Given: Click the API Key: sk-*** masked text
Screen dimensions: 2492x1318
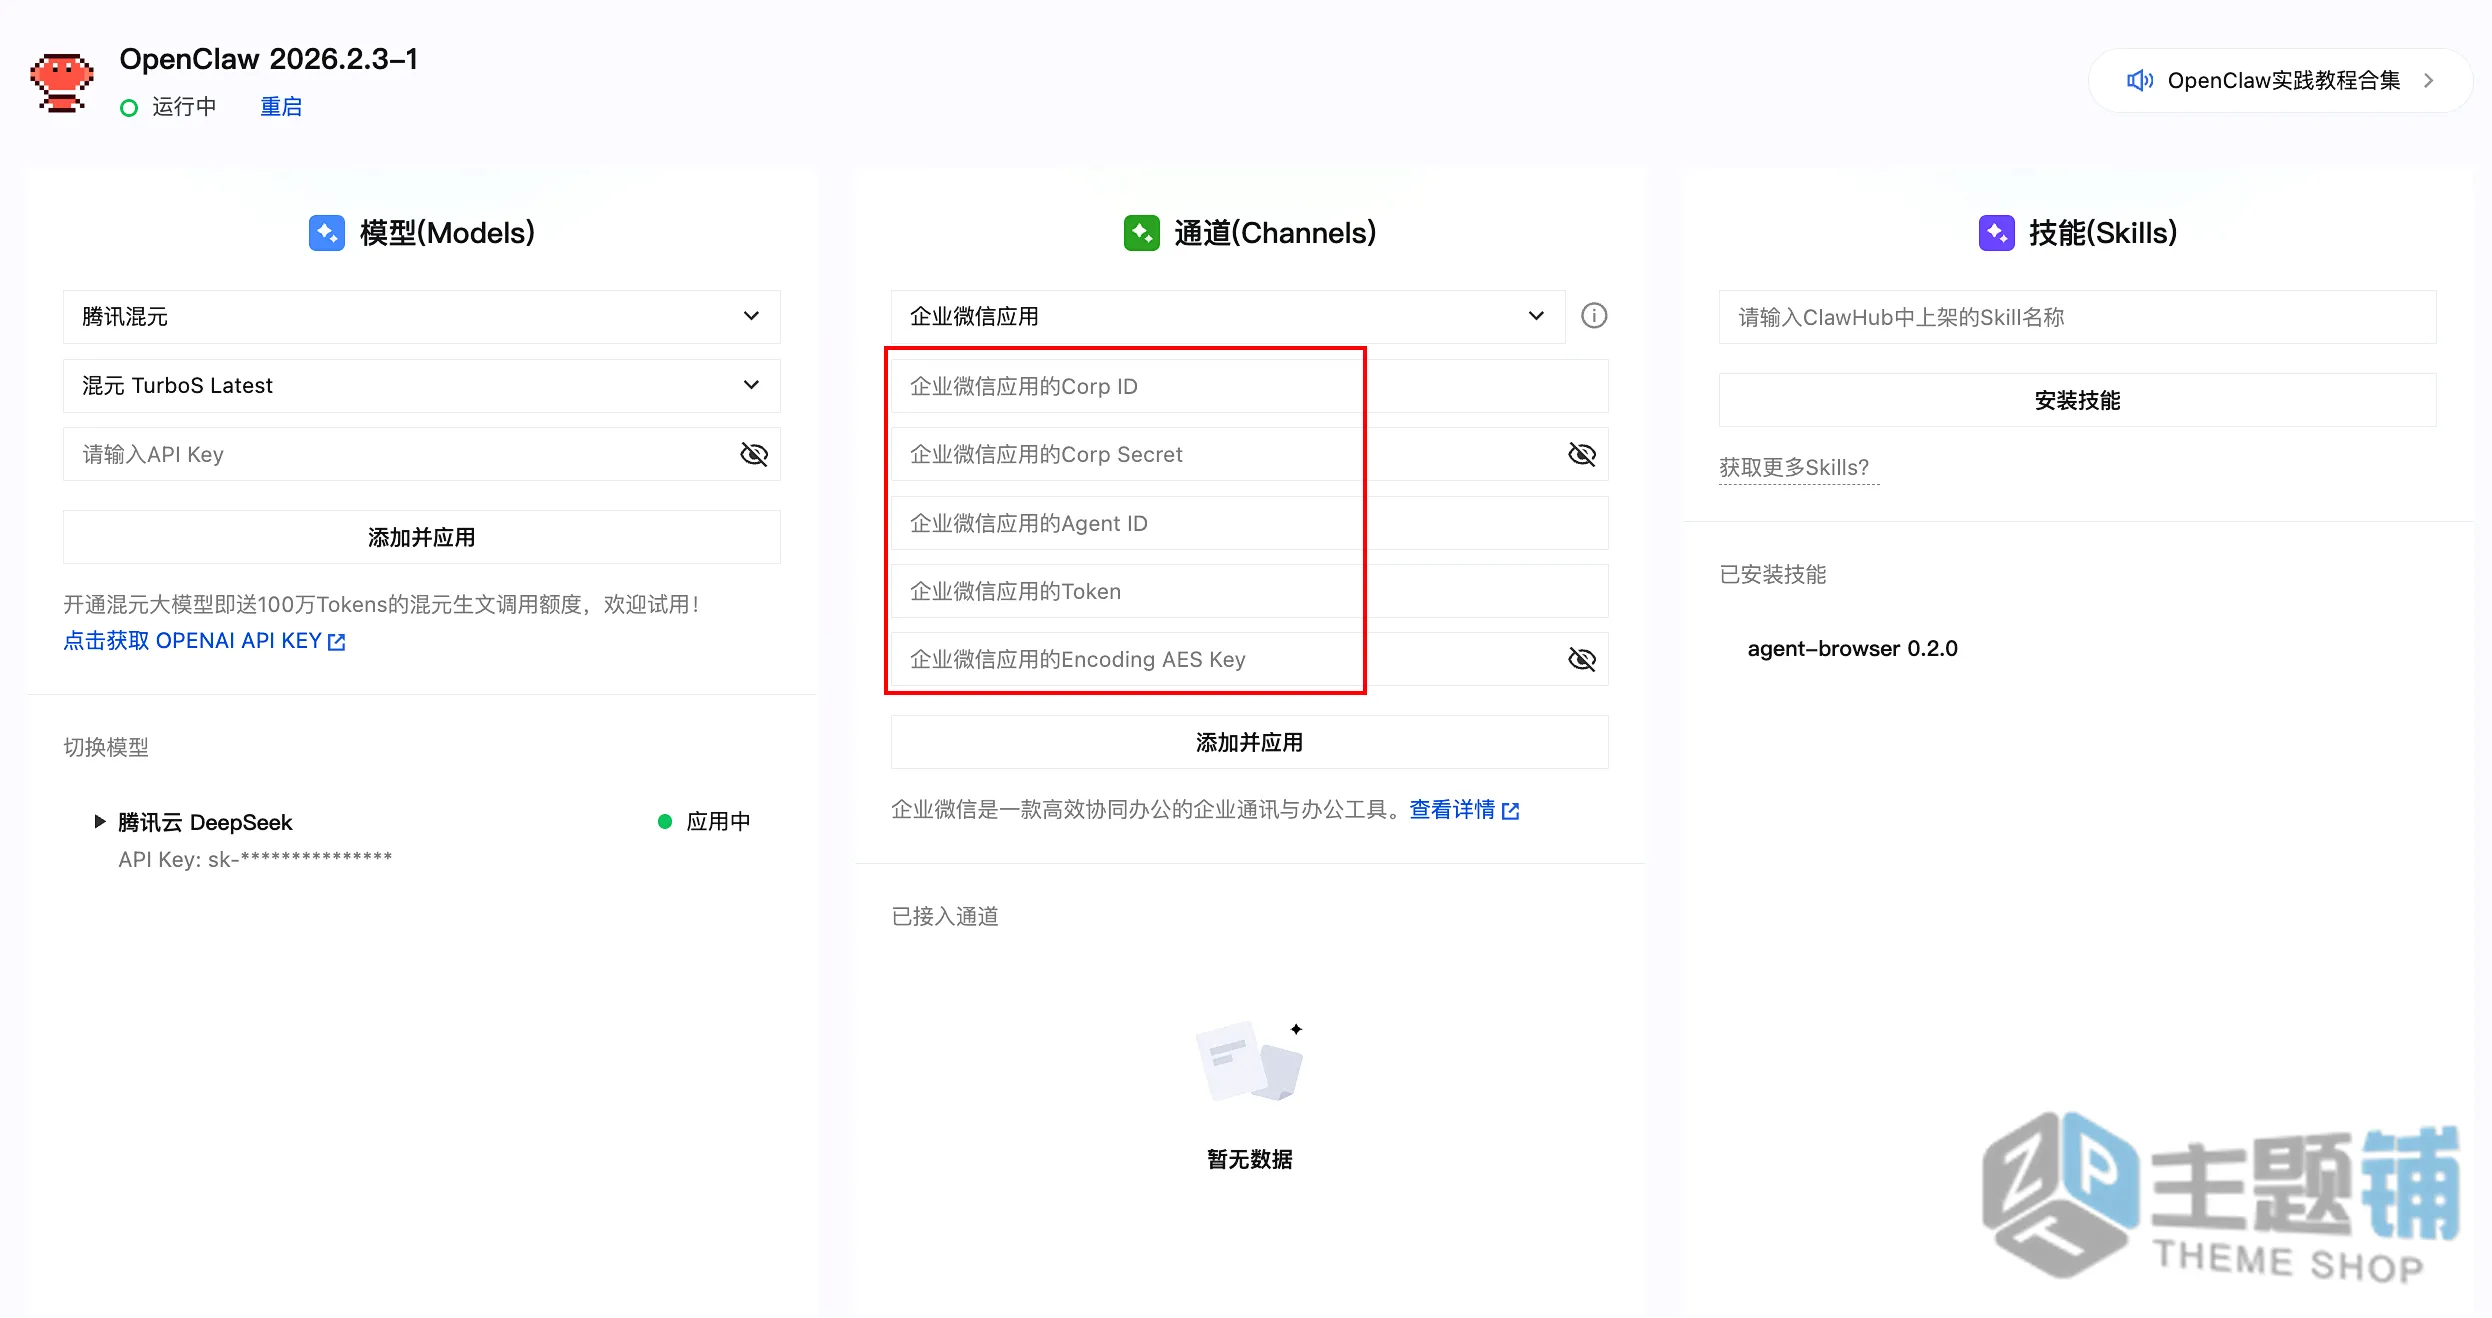Looking at the screenshot, I should (255, 860).
